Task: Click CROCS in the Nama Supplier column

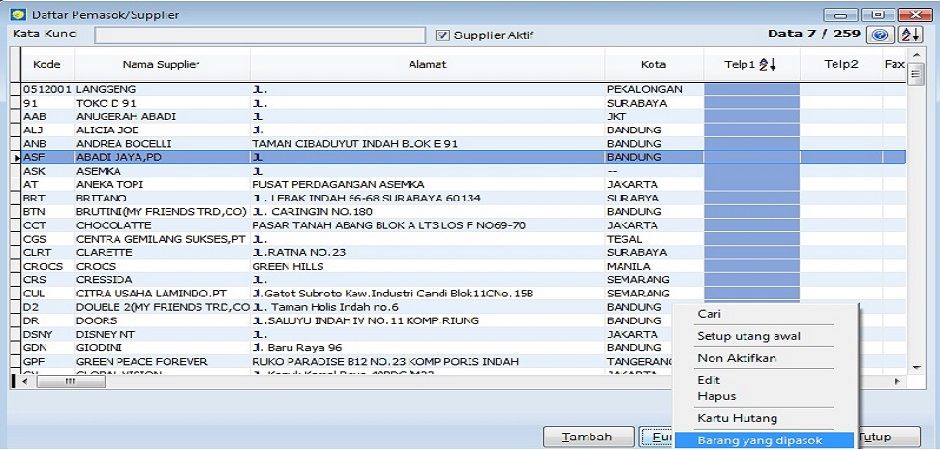Action: (96, 266)
